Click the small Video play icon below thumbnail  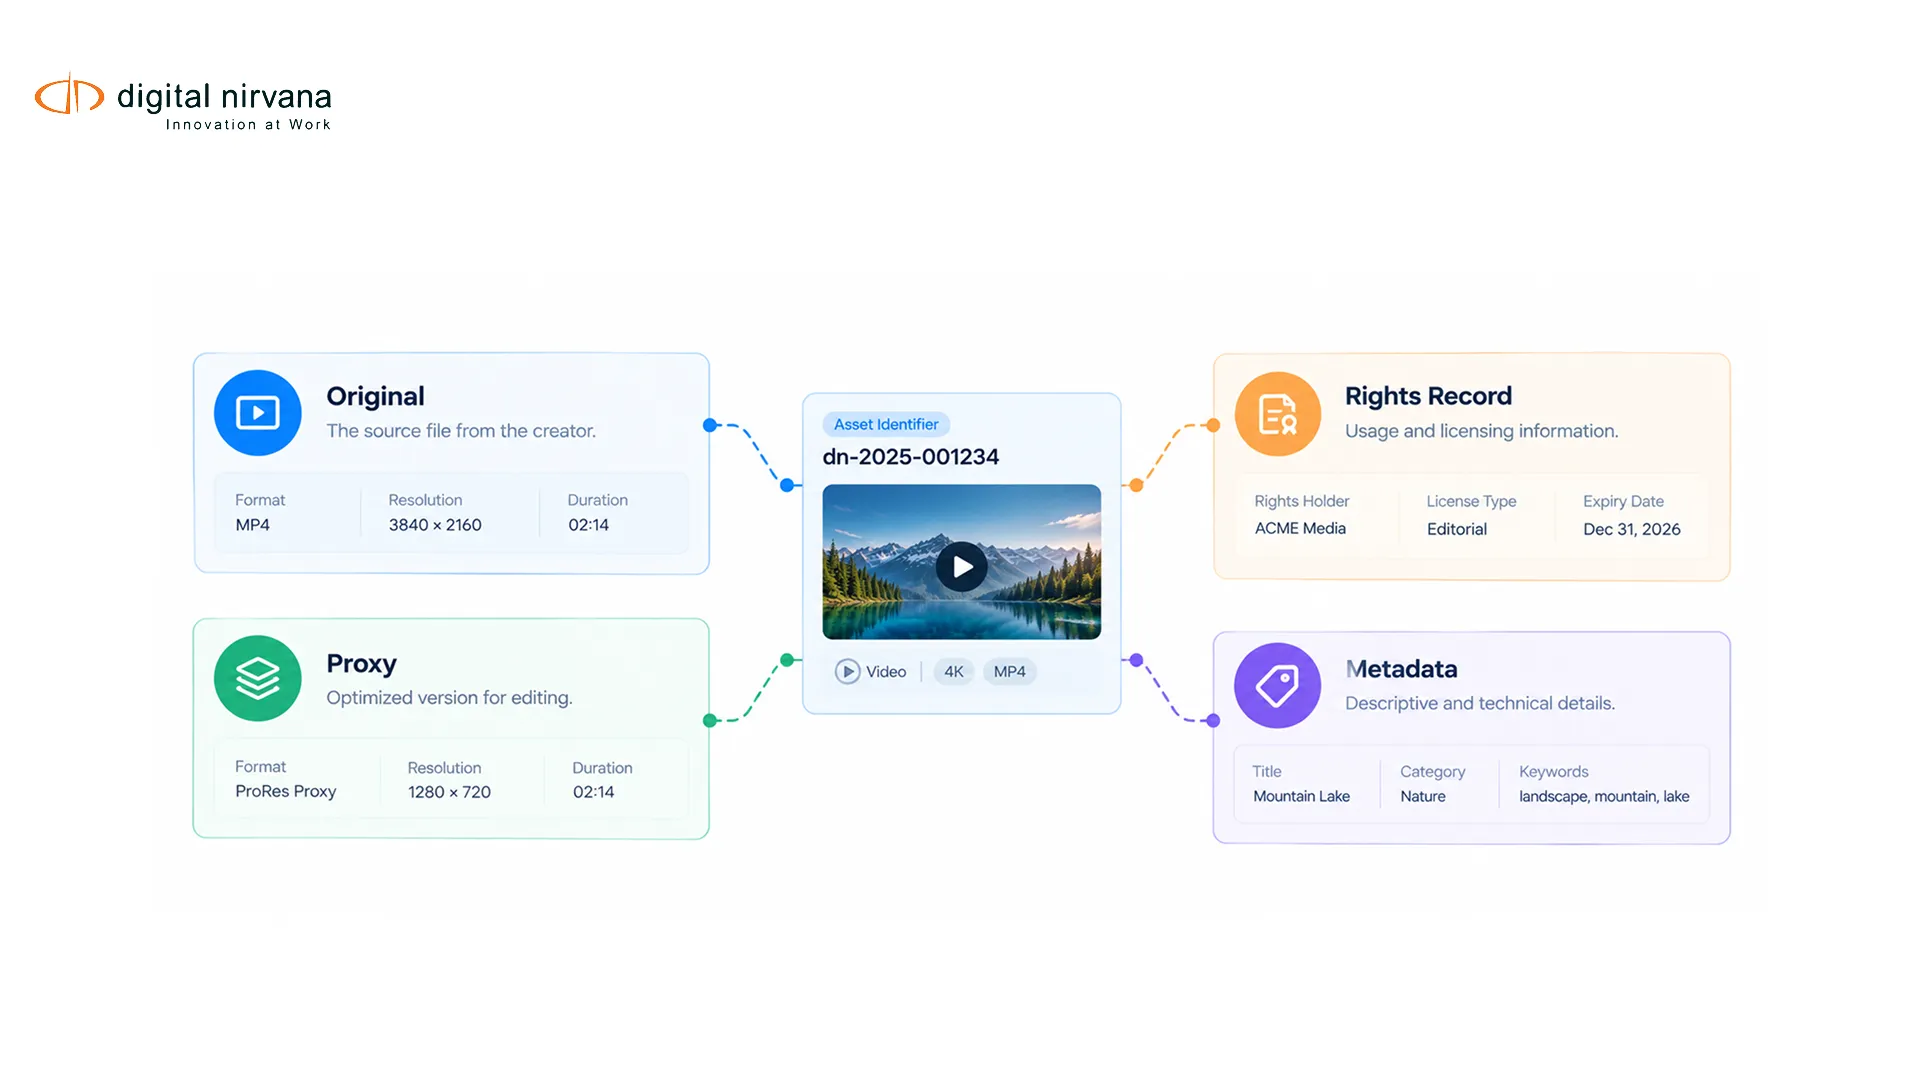[847, 671]
